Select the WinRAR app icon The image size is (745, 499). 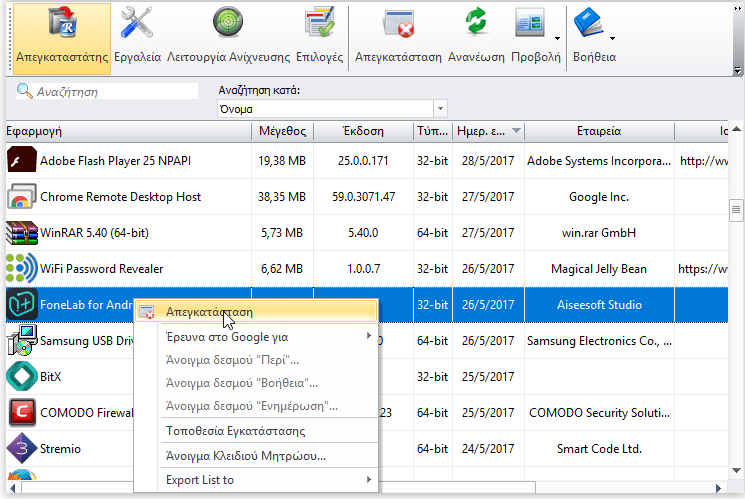[x=22, y=233]
